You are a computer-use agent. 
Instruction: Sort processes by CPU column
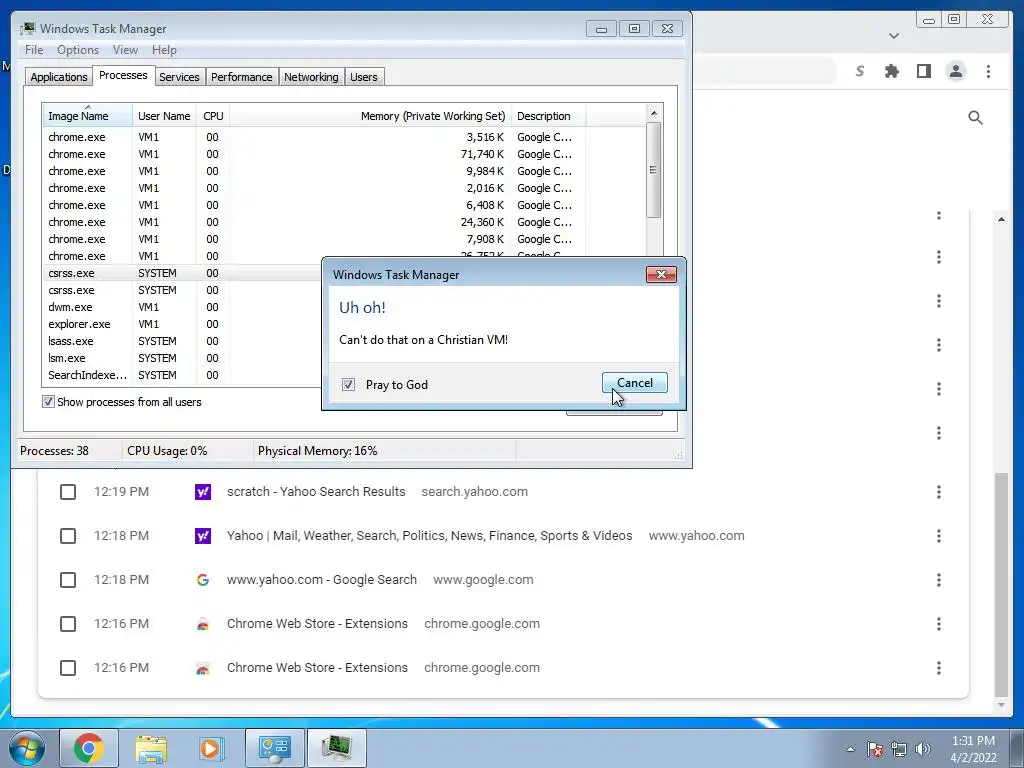(x=213, y=116)
